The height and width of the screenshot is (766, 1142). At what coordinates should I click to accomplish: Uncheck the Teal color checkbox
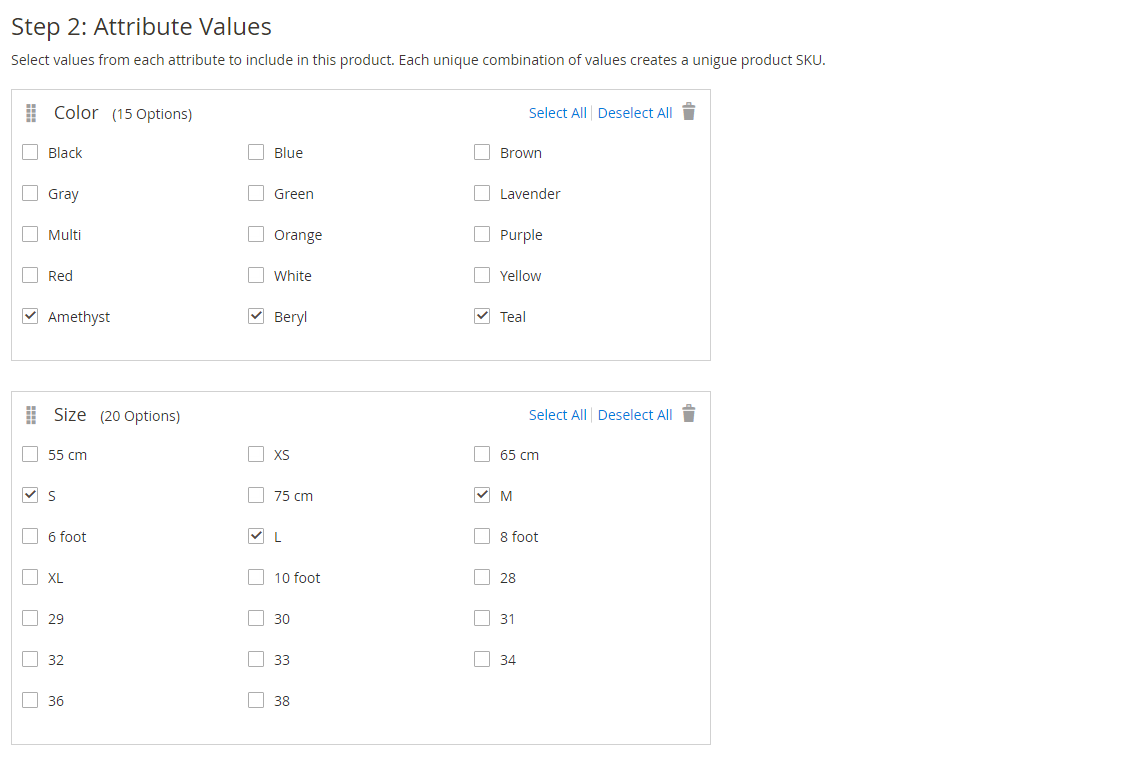click(481, 316)
